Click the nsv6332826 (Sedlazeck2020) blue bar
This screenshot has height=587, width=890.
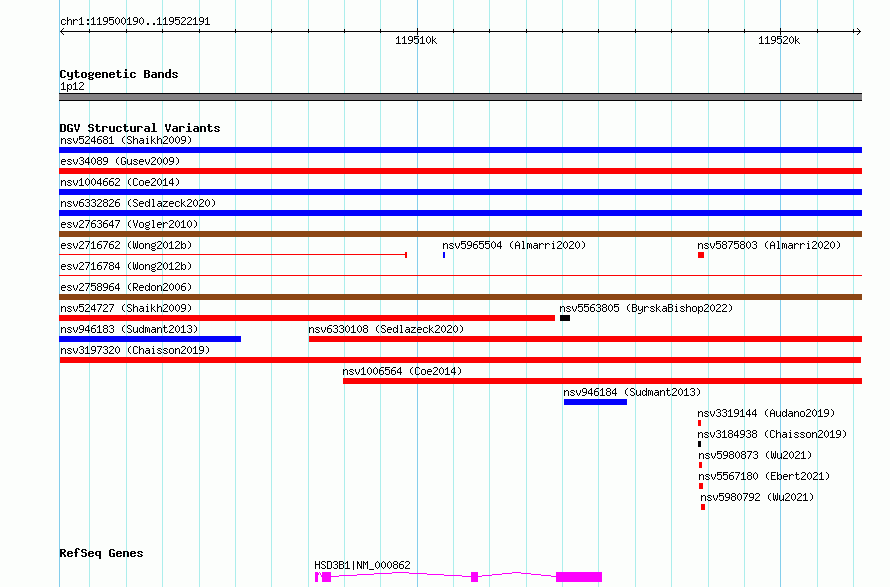[x=460, y=213]
